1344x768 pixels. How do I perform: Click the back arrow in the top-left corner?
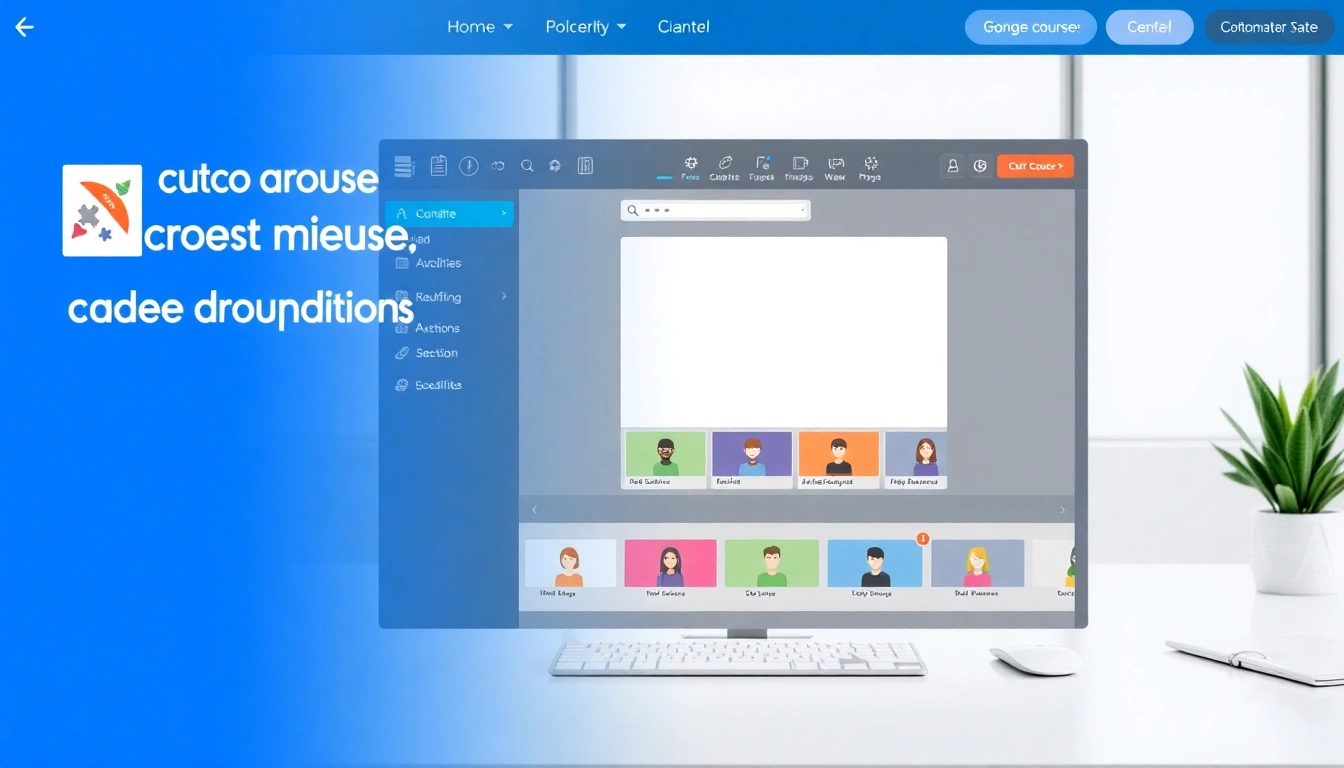pyautogui.click(x=25, y=27)
